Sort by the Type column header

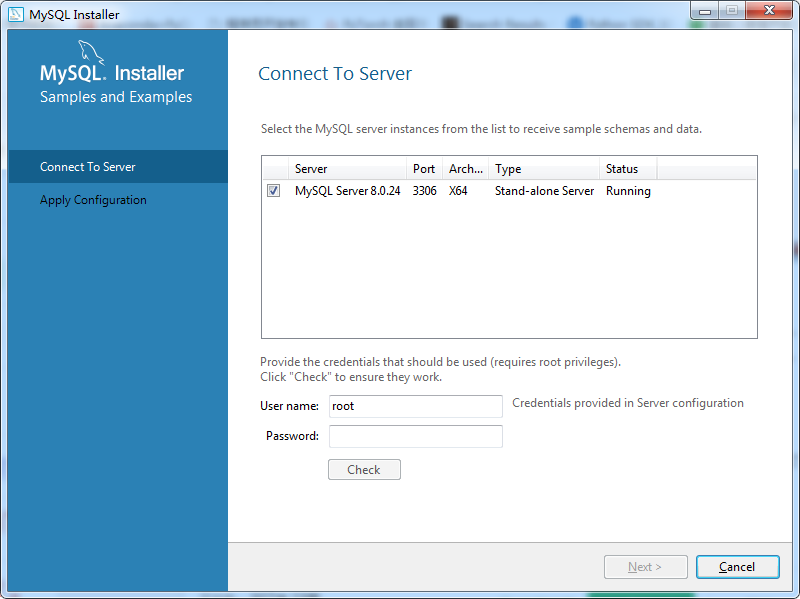point(544,169)
